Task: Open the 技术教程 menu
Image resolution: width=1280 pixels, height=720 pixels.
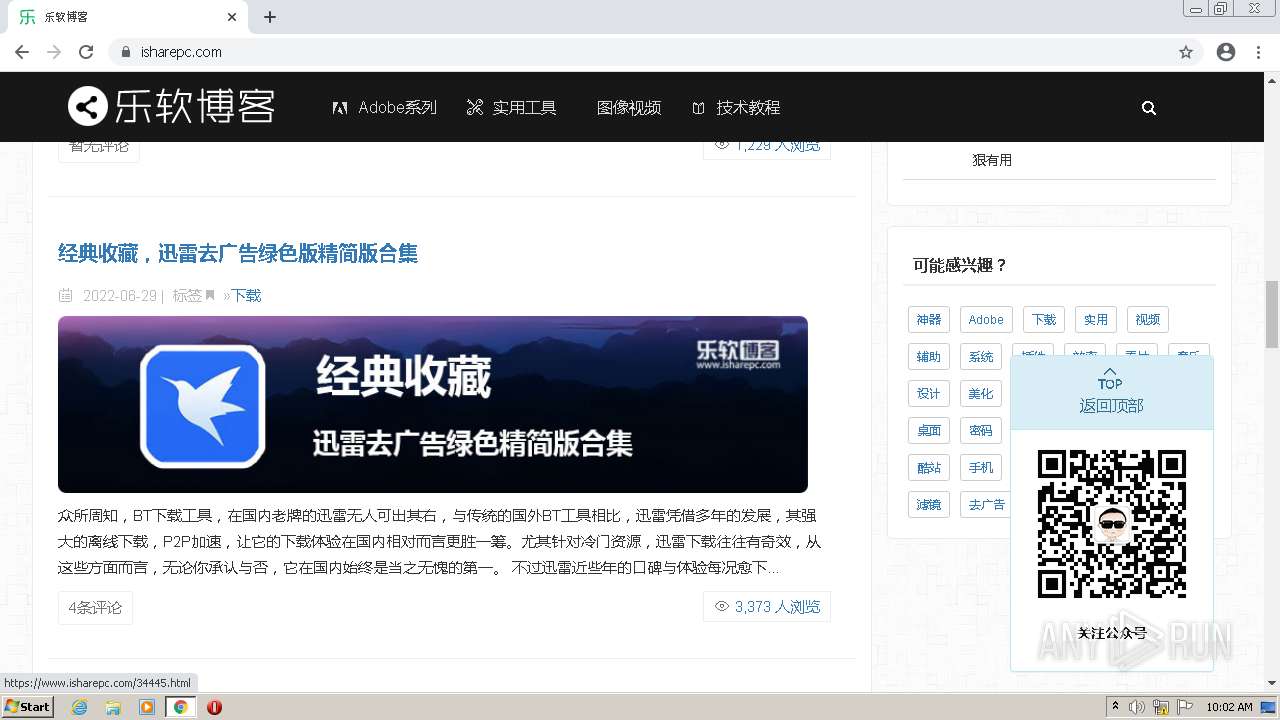Action: click(736, 108)
